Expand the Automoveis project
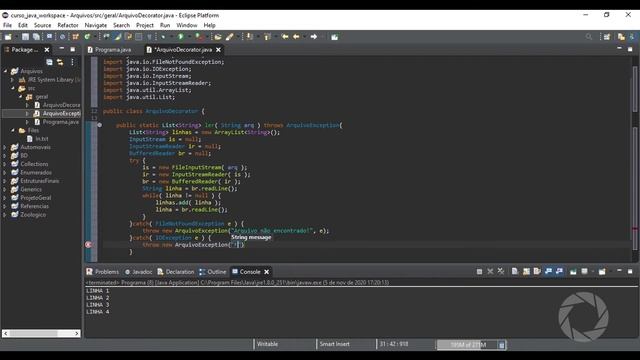Image resolution: width=640 pixels, height=360 pixels. [x=5, y=147]
